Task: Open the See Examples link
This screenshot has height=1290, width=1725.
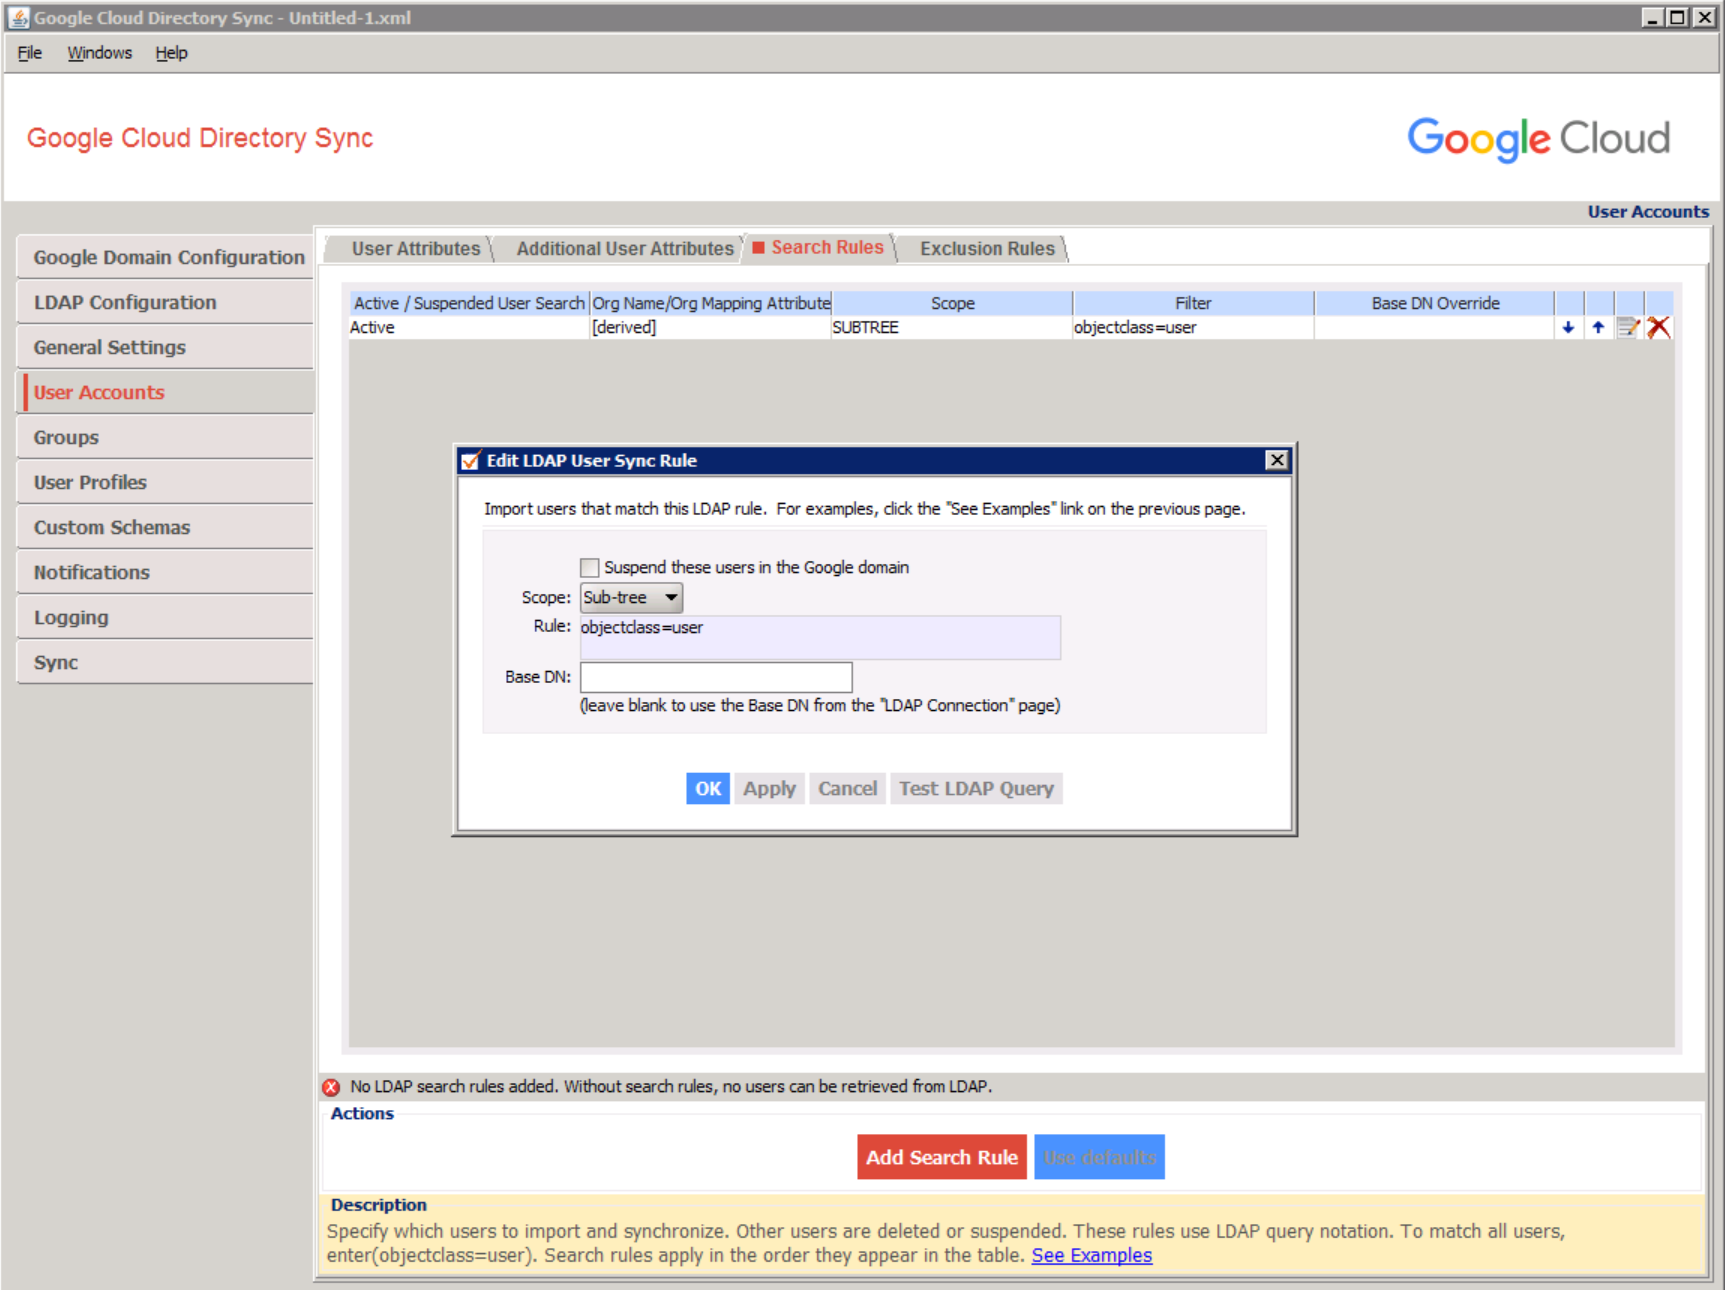Action: [1091, 1256]
